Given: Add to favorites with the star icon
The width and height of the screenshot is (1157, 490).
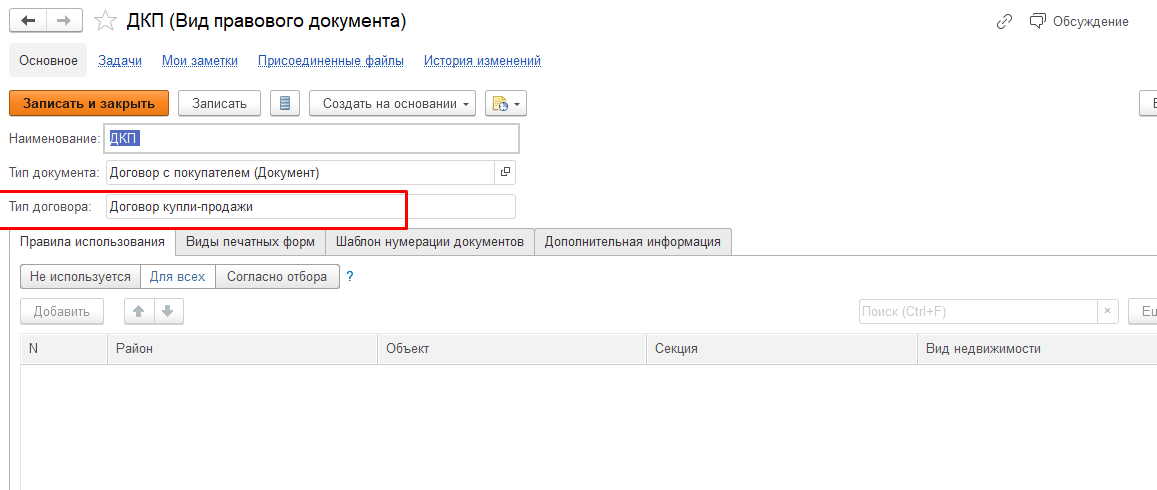Looking at the screenshot, I should tap(104, 21).
